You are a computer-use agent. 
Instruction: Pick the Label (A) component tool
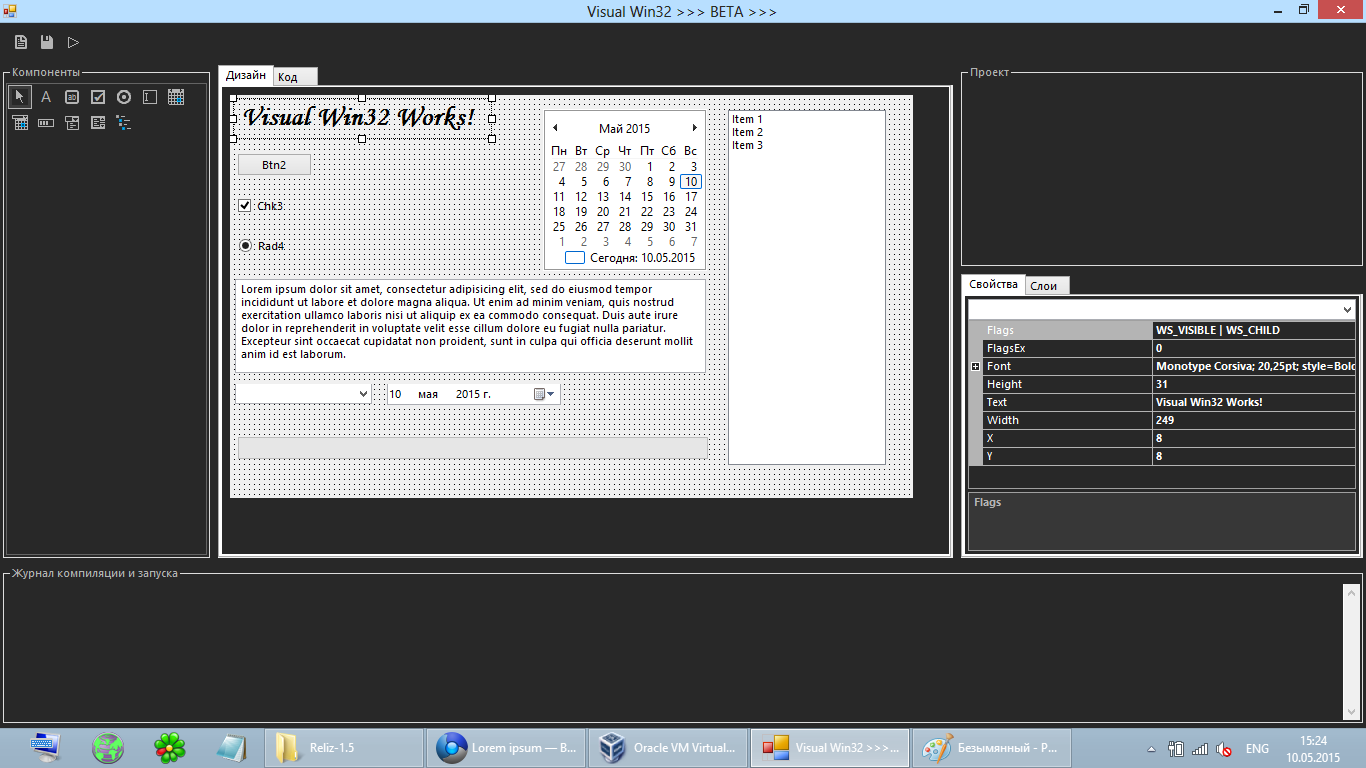point(46,97)
